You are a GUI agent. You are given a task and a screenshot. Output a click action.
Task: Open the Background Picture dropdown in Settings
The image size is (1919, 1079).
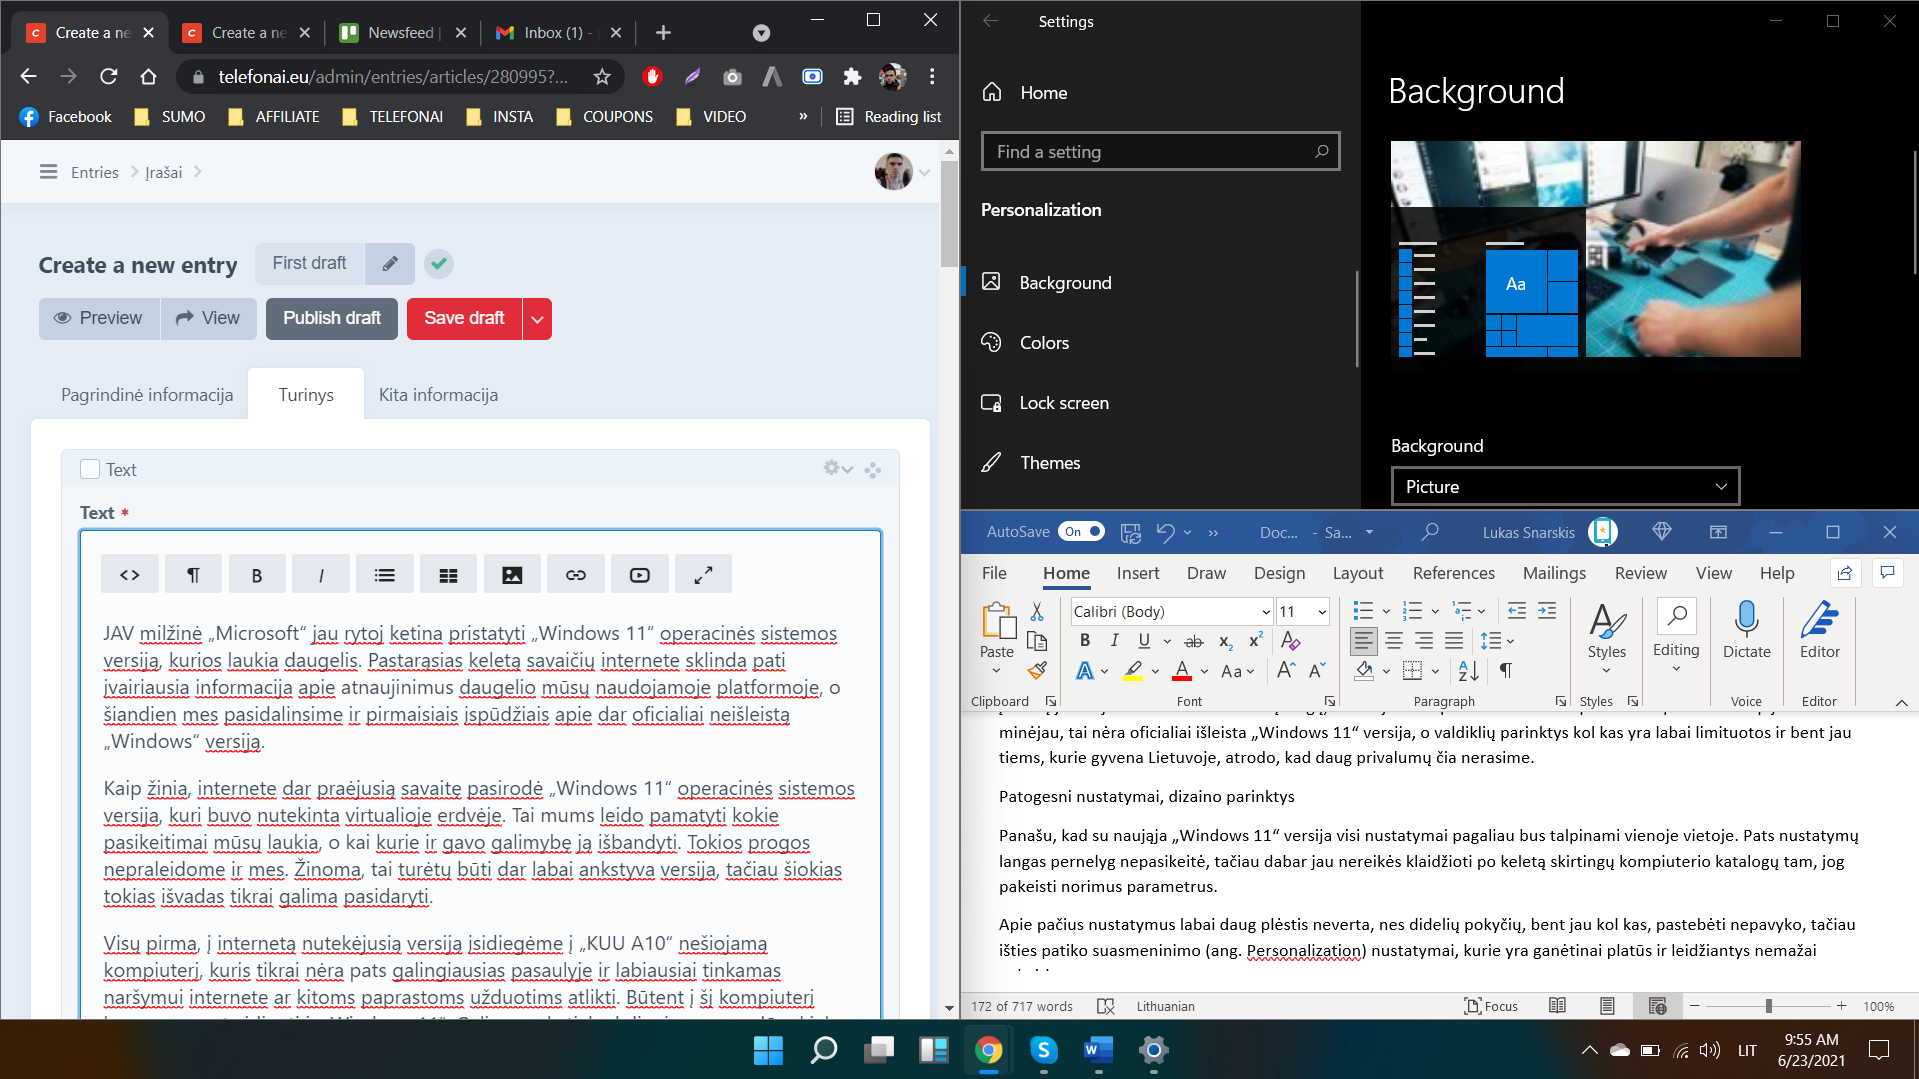(x=1565, y=487)
